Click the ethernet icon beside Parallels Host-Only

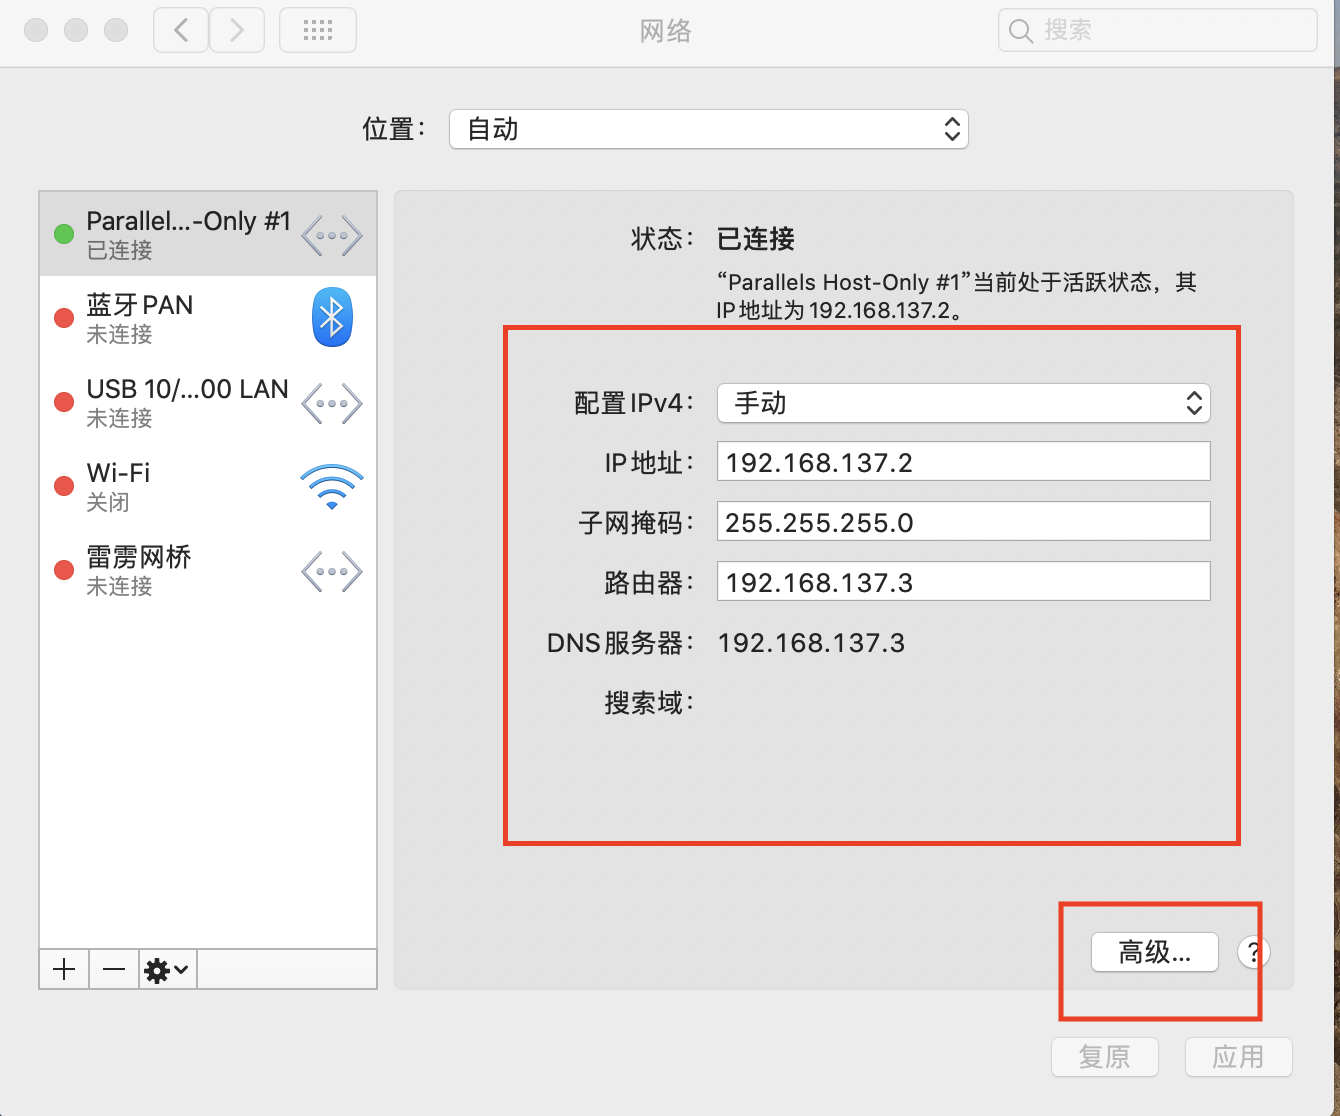point(332,236)
